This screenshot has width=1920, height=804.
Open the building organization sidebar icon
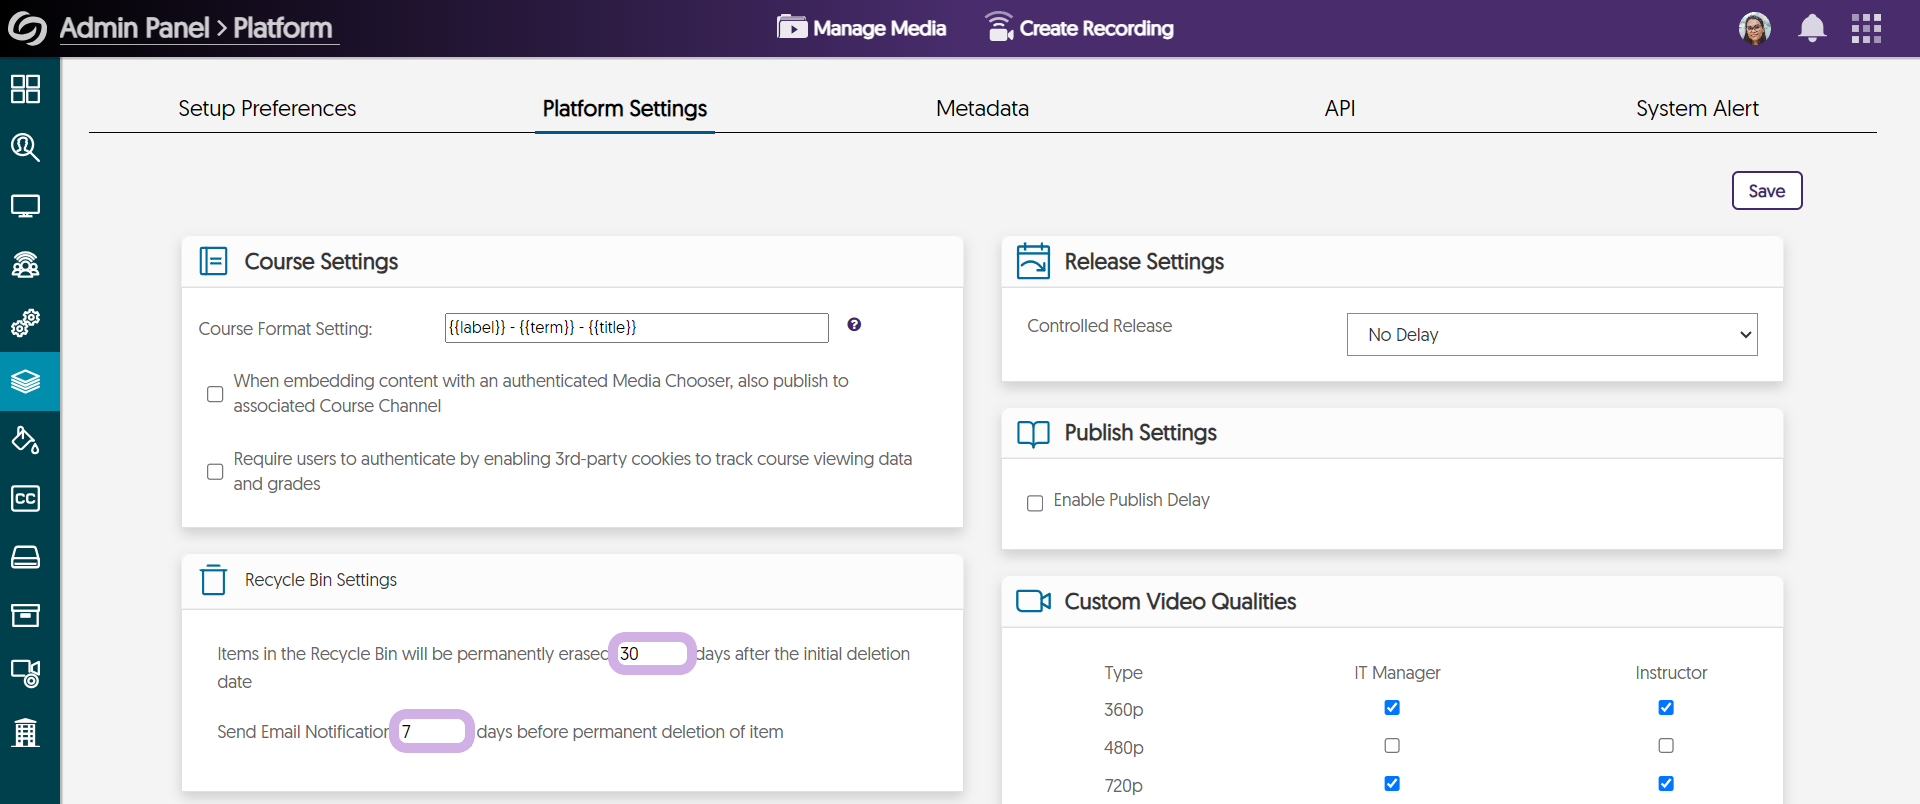(x=25, y=732)
